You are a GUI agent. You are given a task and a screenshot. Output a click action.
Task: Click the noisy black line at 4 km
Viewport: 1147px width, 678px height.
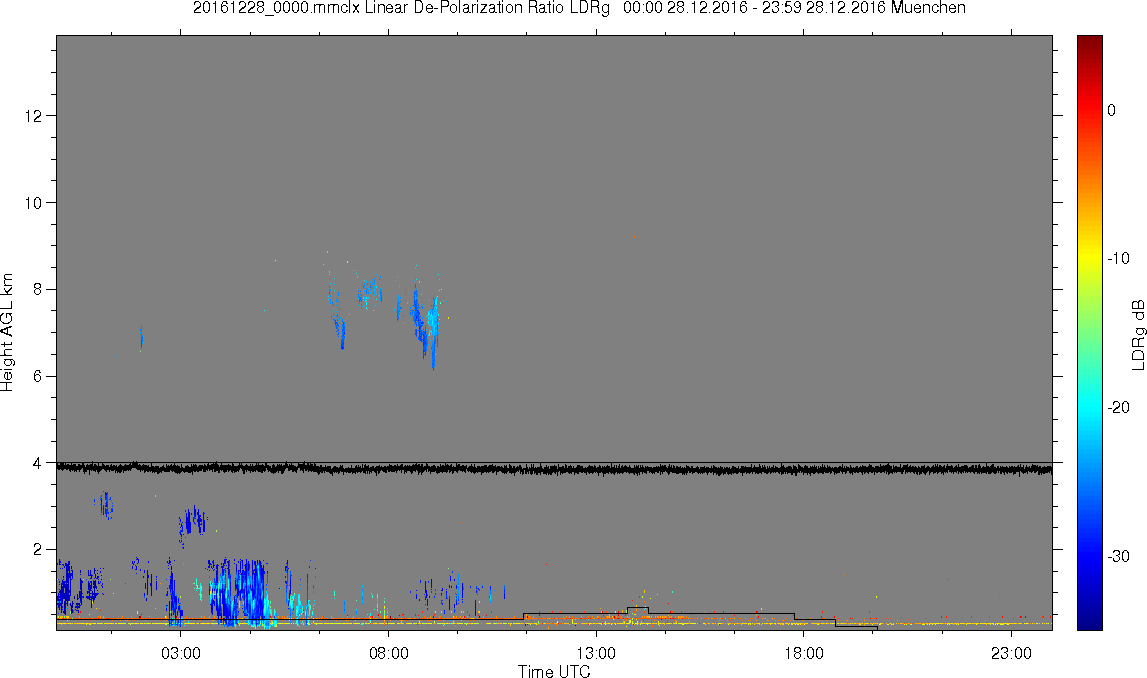tap(554, 469)
